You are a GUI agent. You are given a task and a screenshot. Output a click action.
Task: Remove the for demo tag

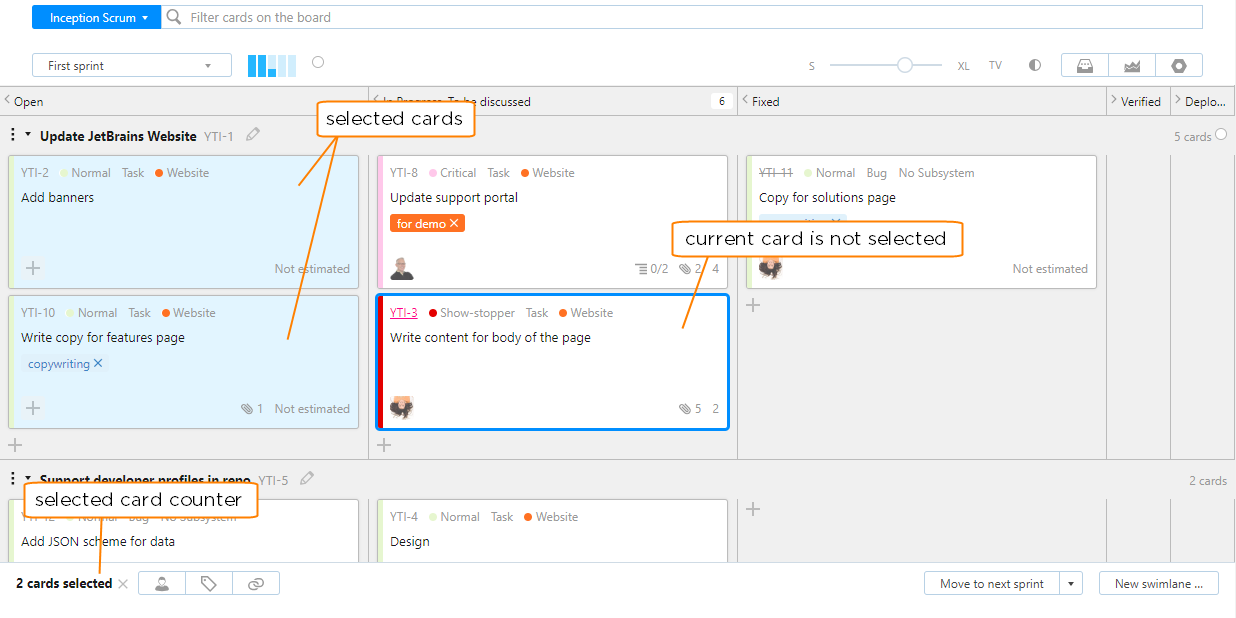[x=454, y=223]
